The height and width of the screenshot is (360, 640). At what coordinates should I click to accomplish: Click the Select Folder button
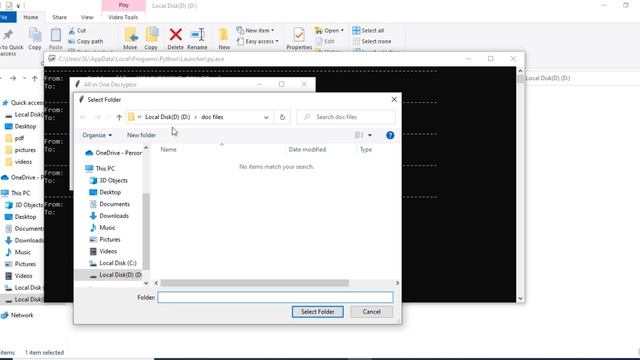(x=318, y=312)
